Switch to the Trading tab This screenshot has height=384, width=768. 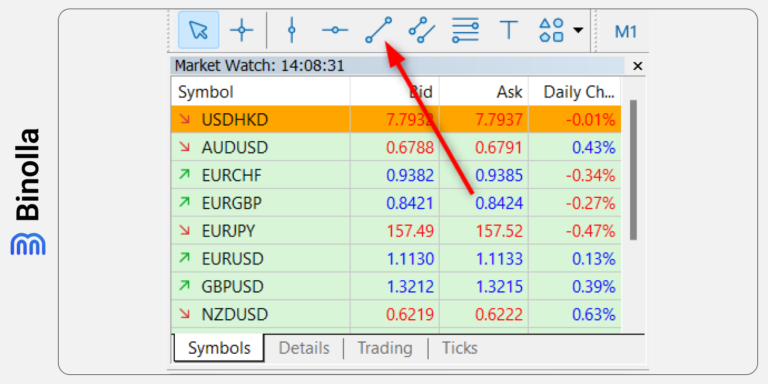385,348
